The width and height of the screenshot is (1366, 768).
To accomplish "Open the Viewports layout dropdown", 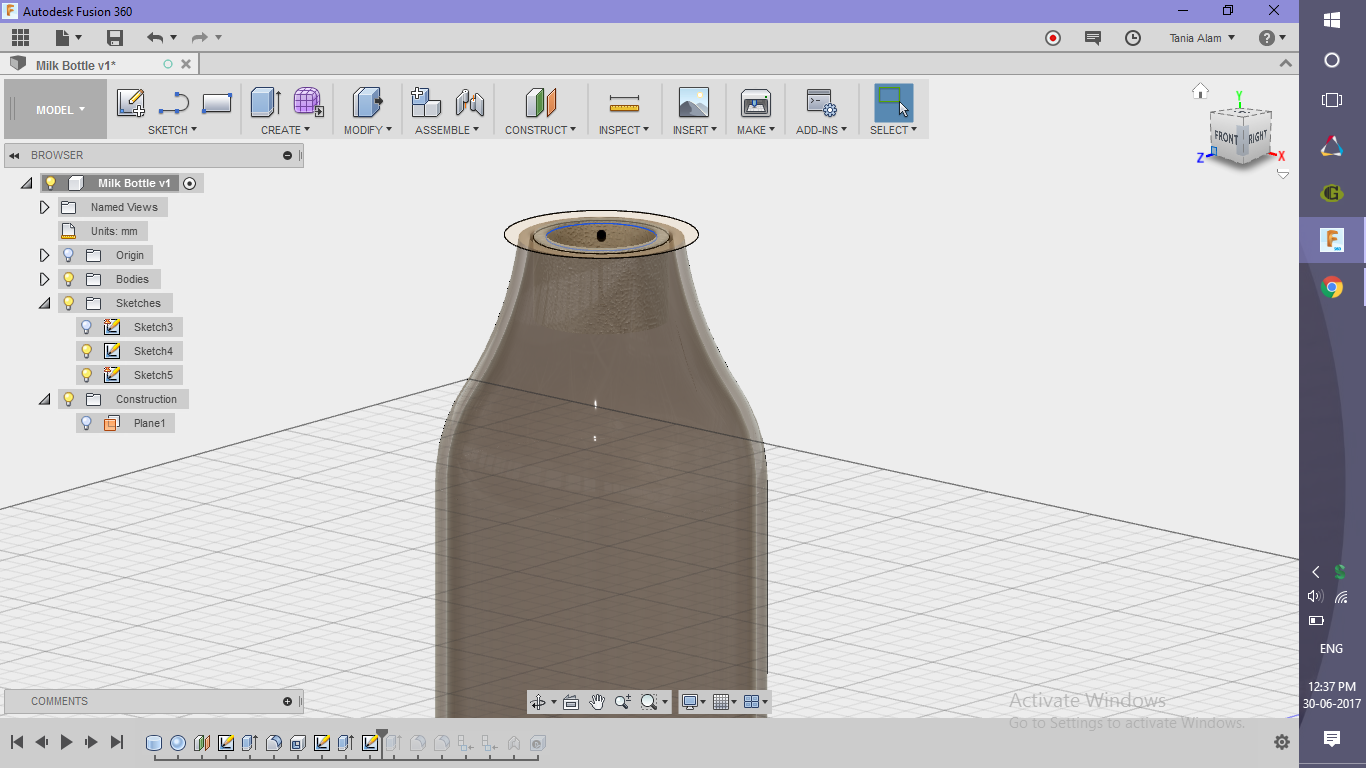I will pyautogui.click(x=757, y=702).
